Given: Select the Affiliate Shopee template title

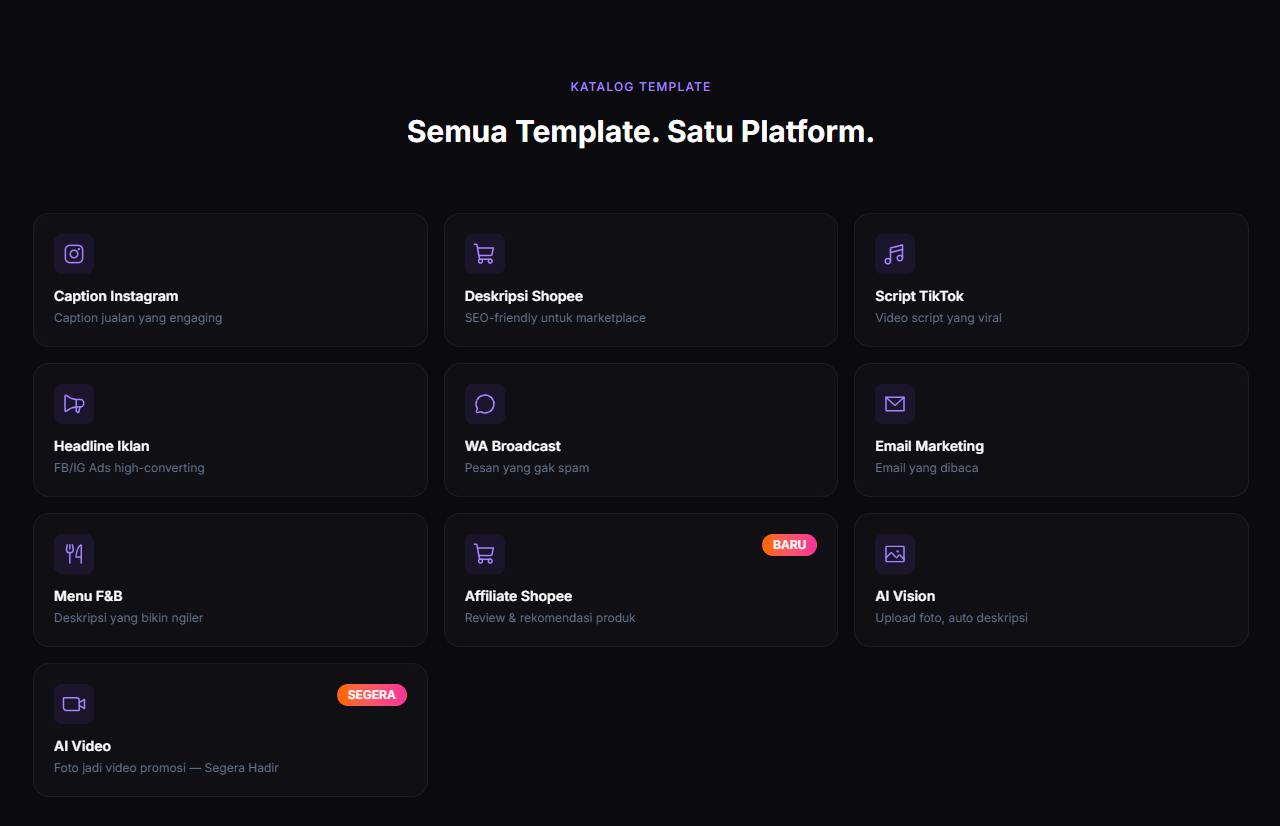Looking at the screenshot, I should (x=518, y=596).
